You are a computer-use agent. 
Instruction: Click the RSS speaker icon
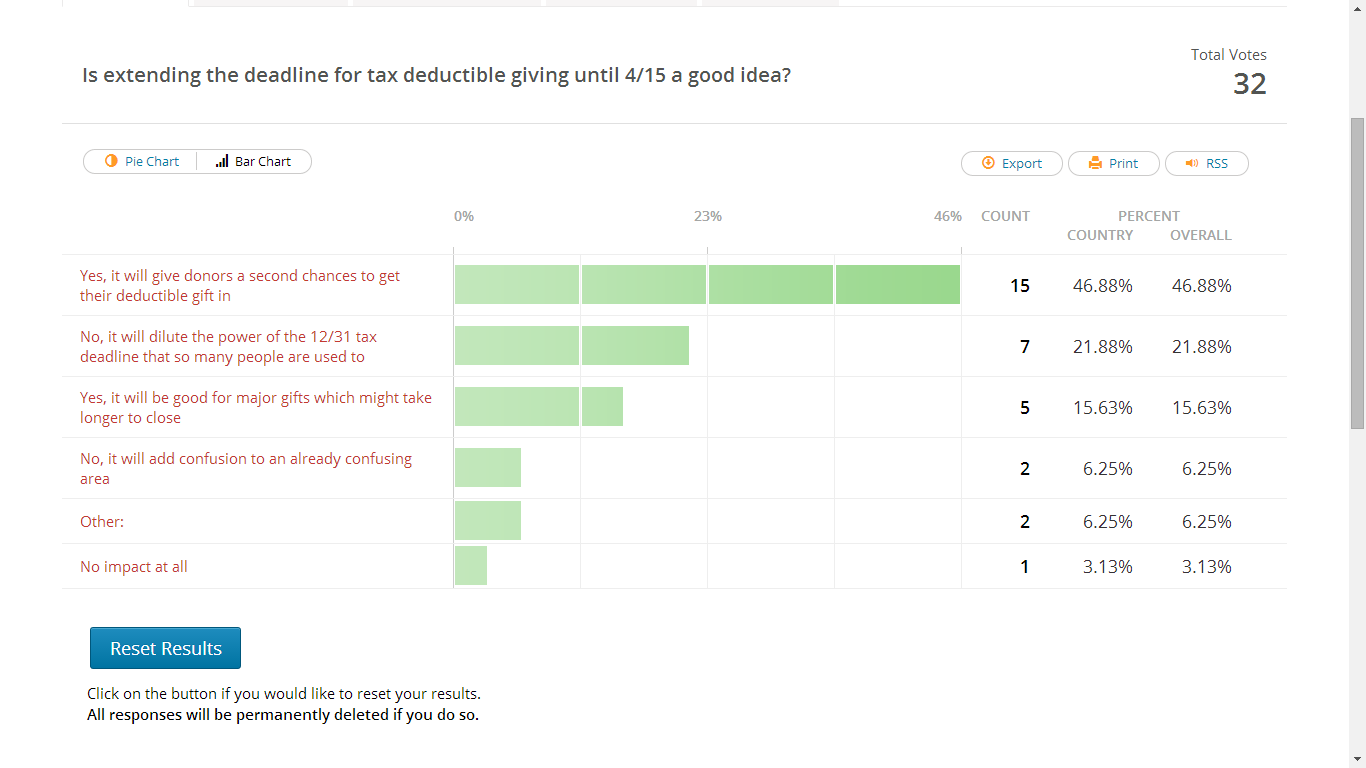[x=1191, y=163]
